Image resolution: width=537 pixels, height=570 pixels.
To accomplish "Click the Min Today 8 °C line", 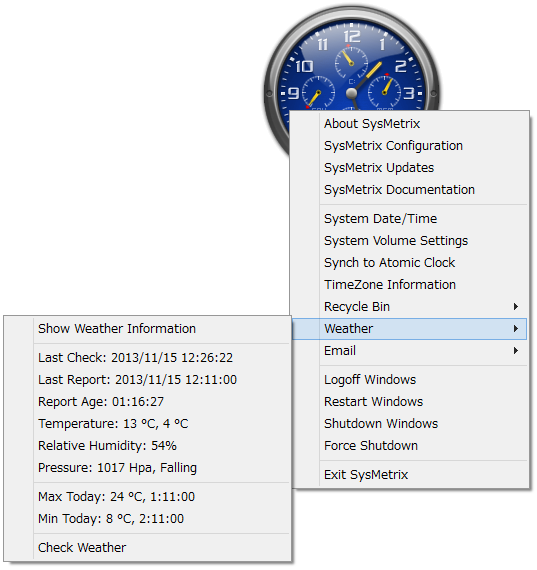I will click(x=147, y=519).
